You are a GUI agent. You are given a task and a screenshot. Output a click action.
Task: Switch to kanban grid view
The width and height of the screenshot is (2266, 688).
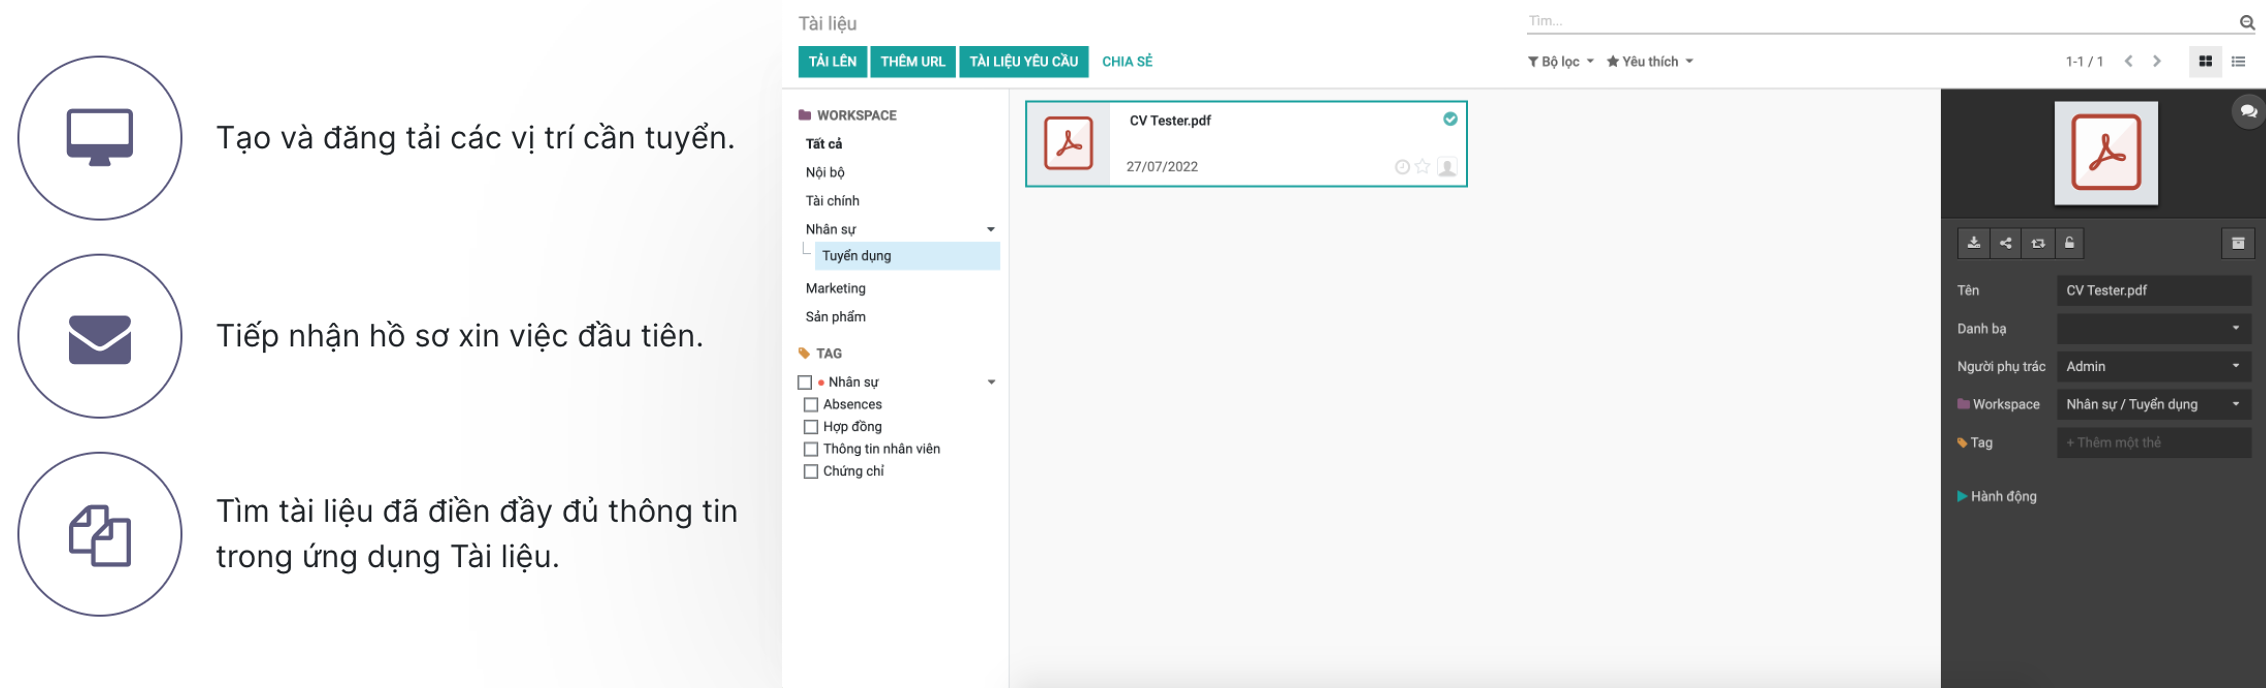pyautogui.click(x=2205, y=62)
